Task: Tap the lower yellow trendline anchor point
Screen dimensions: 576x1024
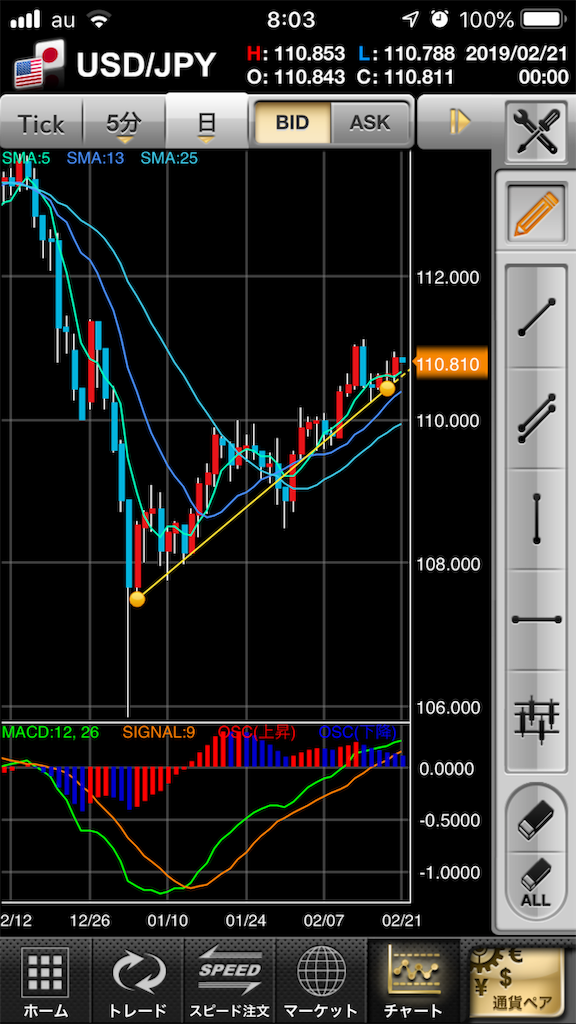Action: (x=137, y=599)
